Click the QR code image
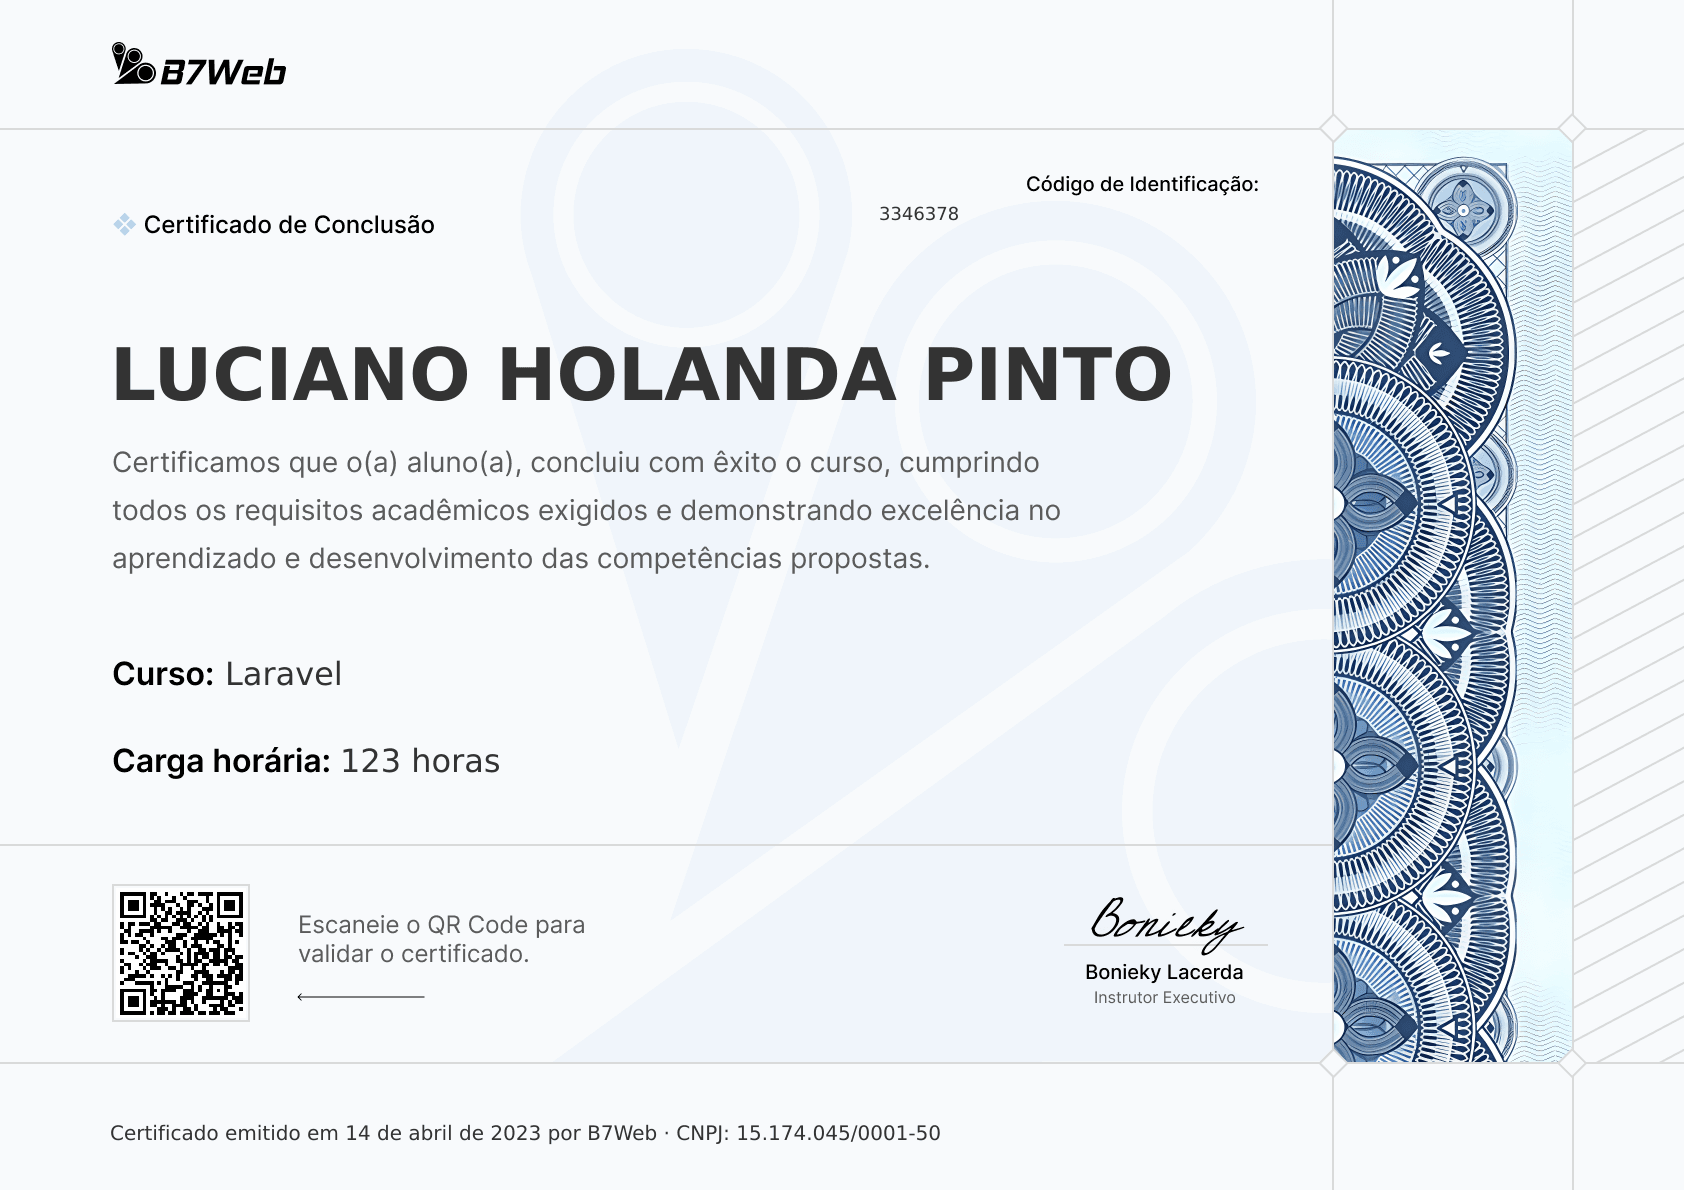 point(181,953)
